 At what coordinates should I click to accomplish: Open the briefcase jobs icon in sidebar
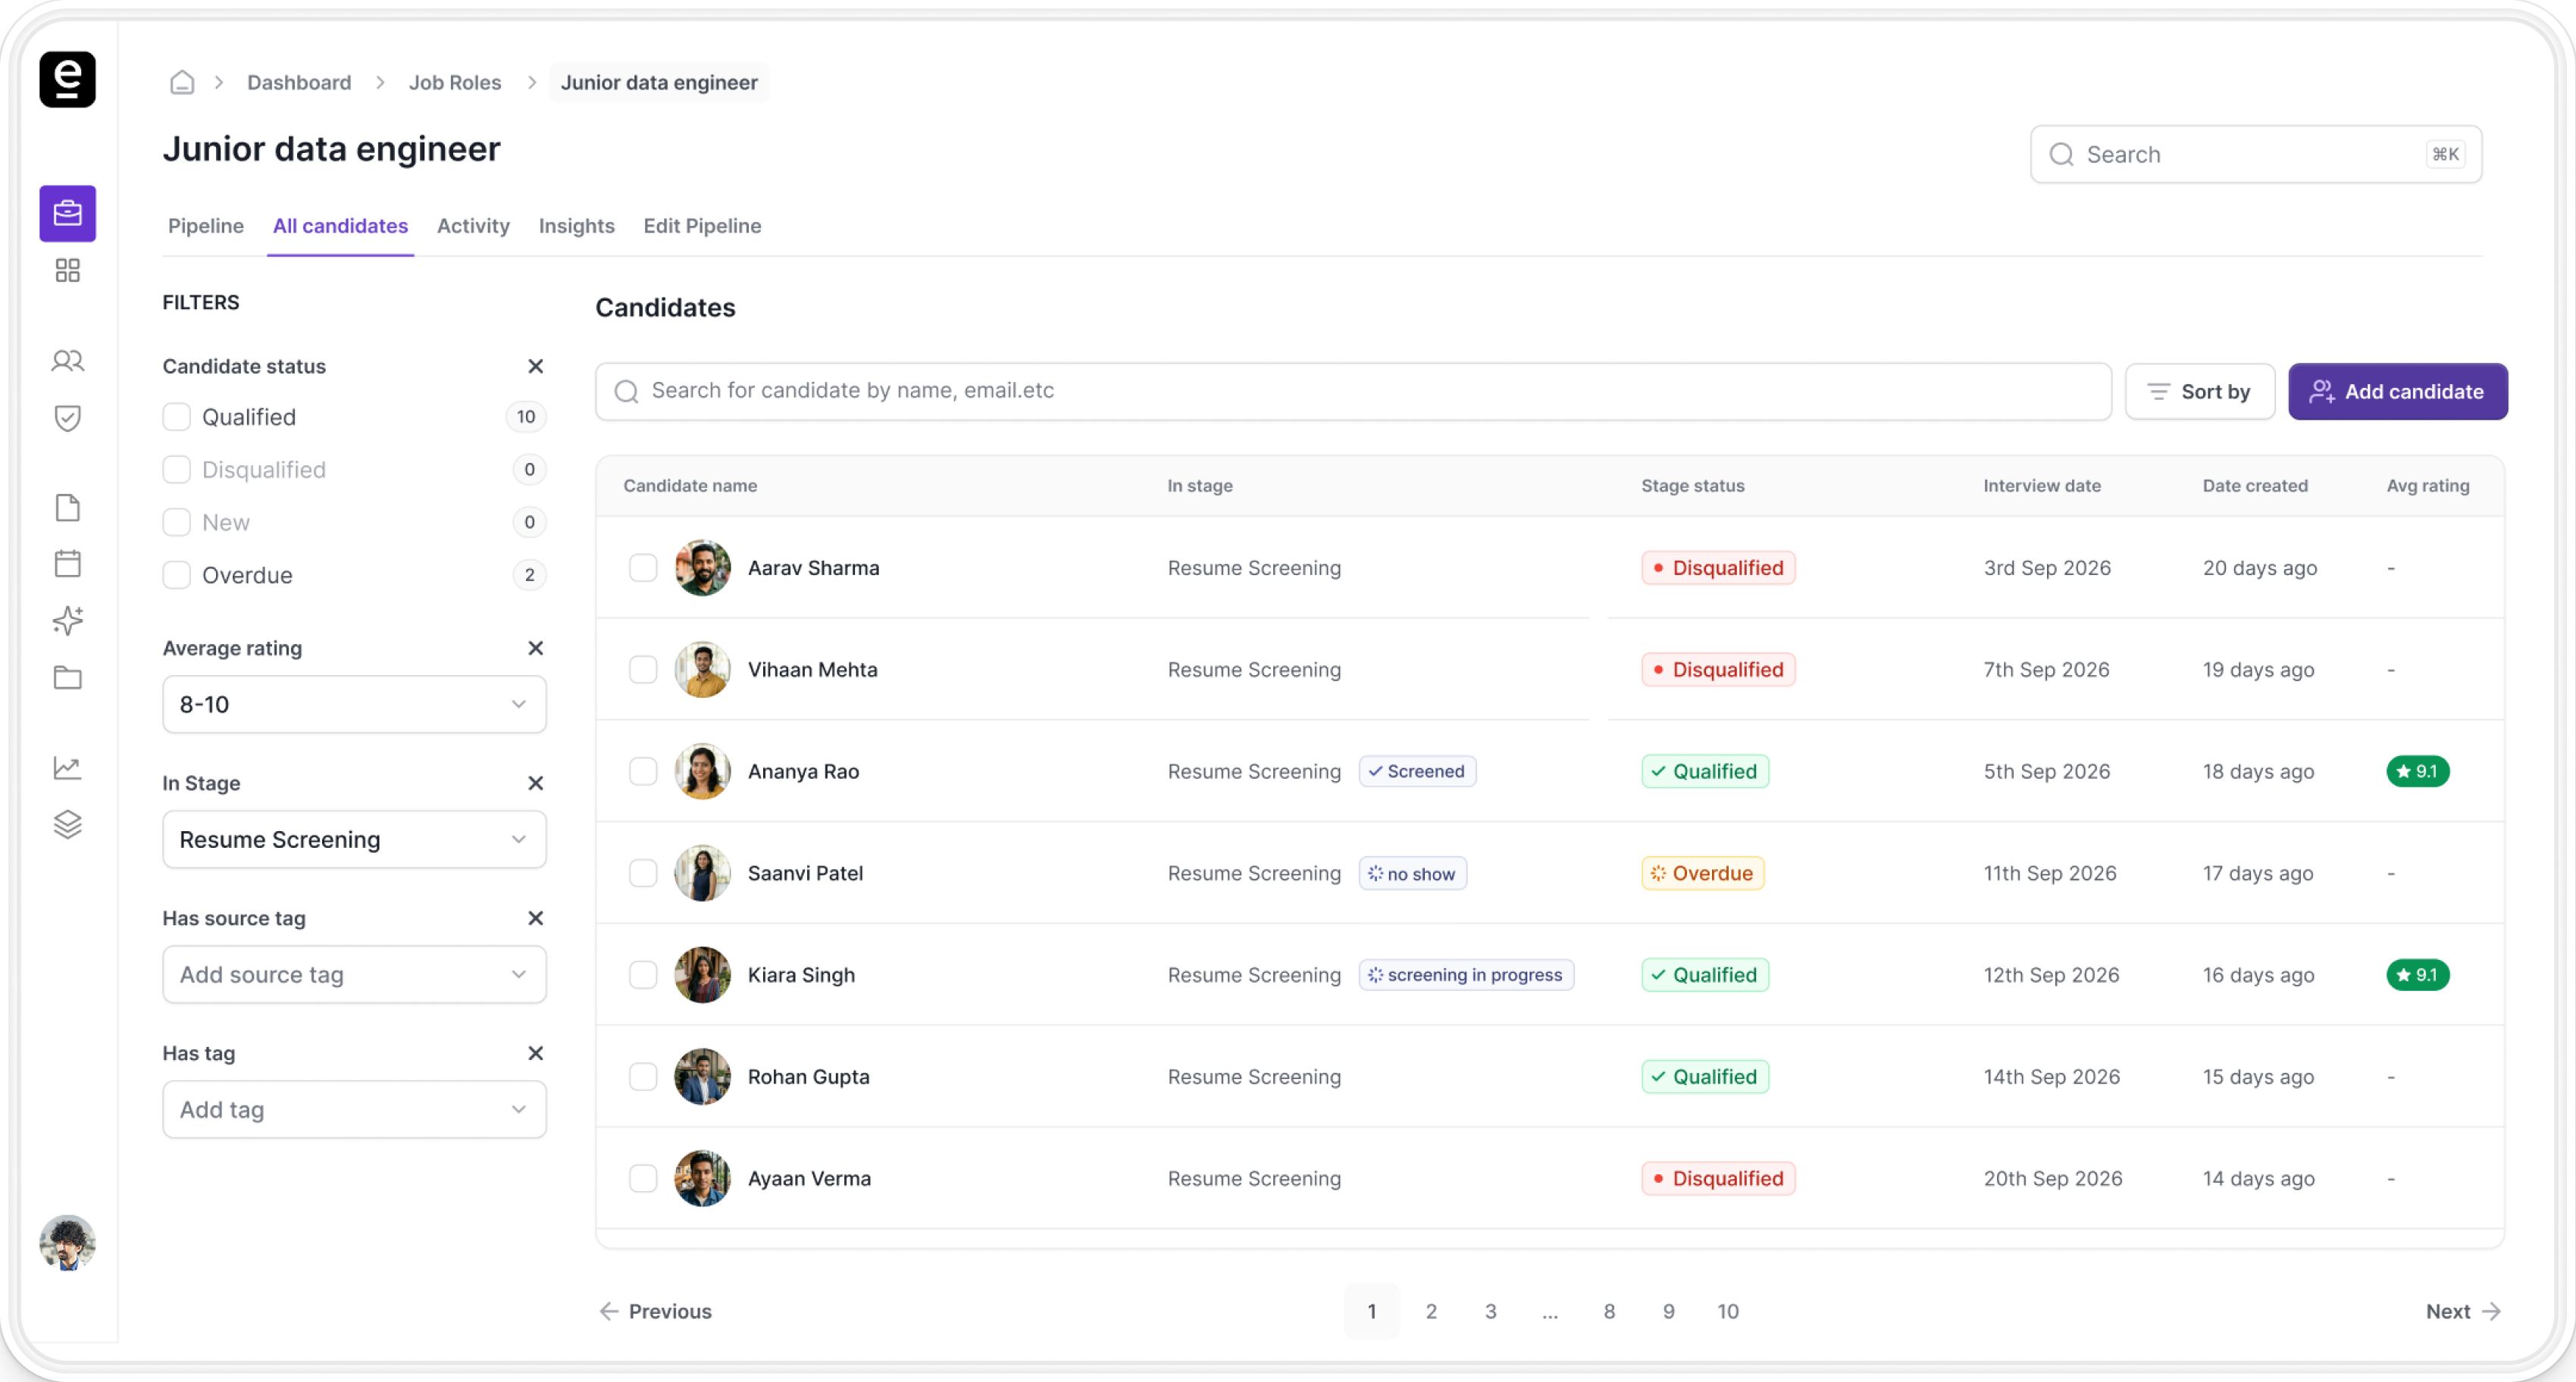67,213
